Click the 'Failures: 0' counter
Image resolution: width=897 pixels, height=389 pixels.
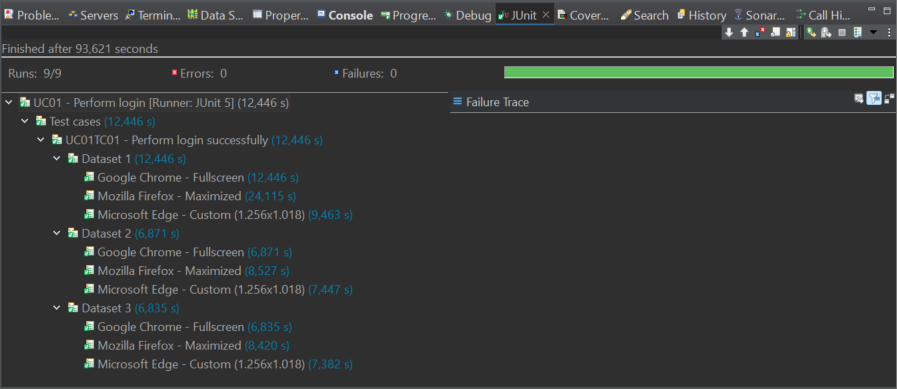pyautogui.click(x=366, y=73)
